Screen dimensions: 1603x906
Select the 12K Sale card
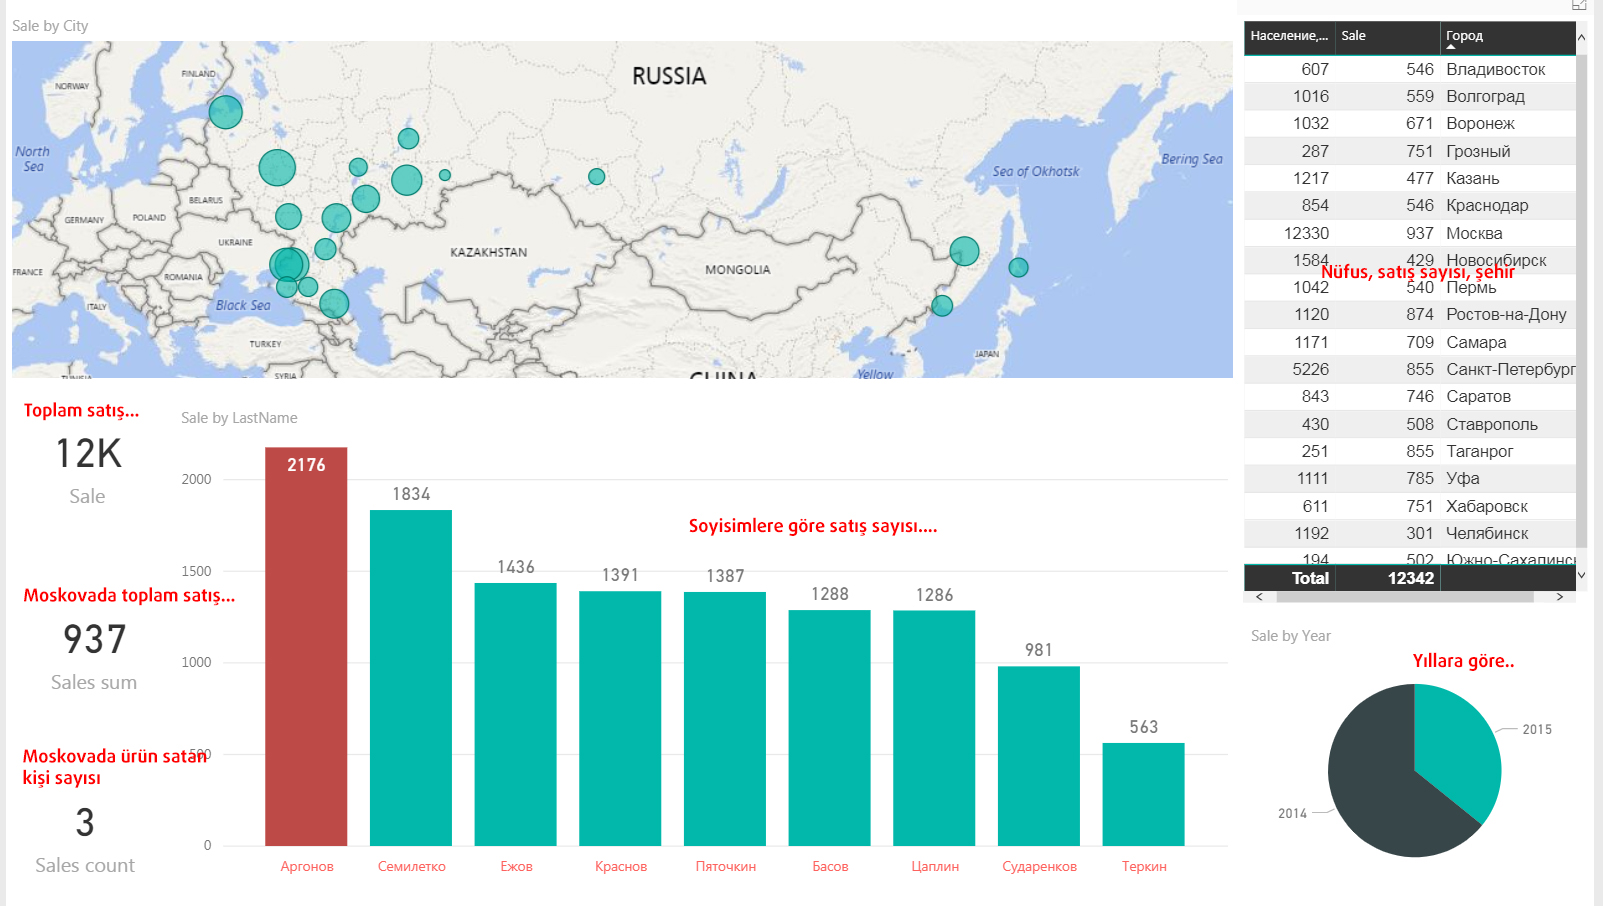pos(88,470)
